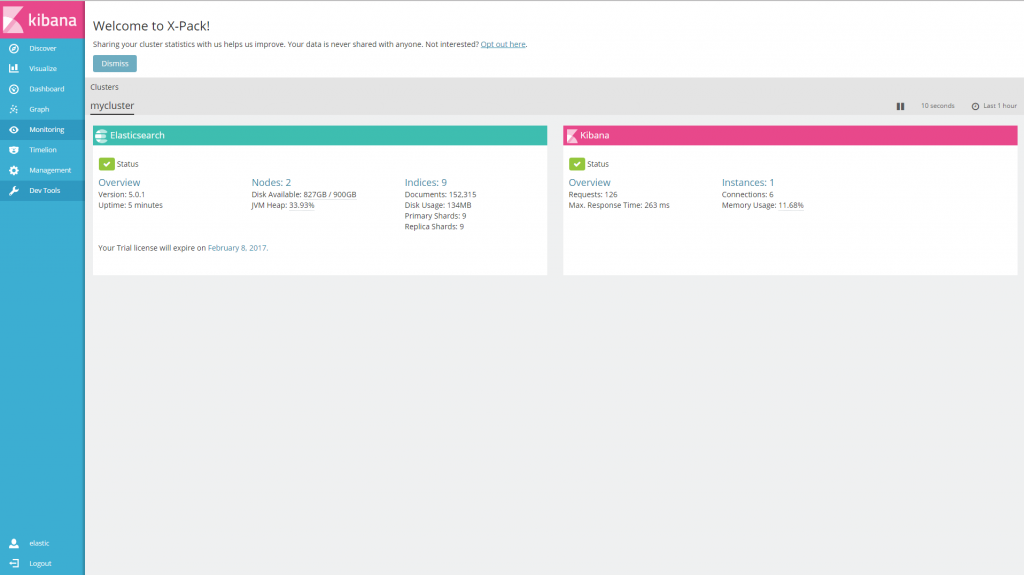Open the Management gear icon
This screenshot has height=575, width=1024.
click(14, 170)
